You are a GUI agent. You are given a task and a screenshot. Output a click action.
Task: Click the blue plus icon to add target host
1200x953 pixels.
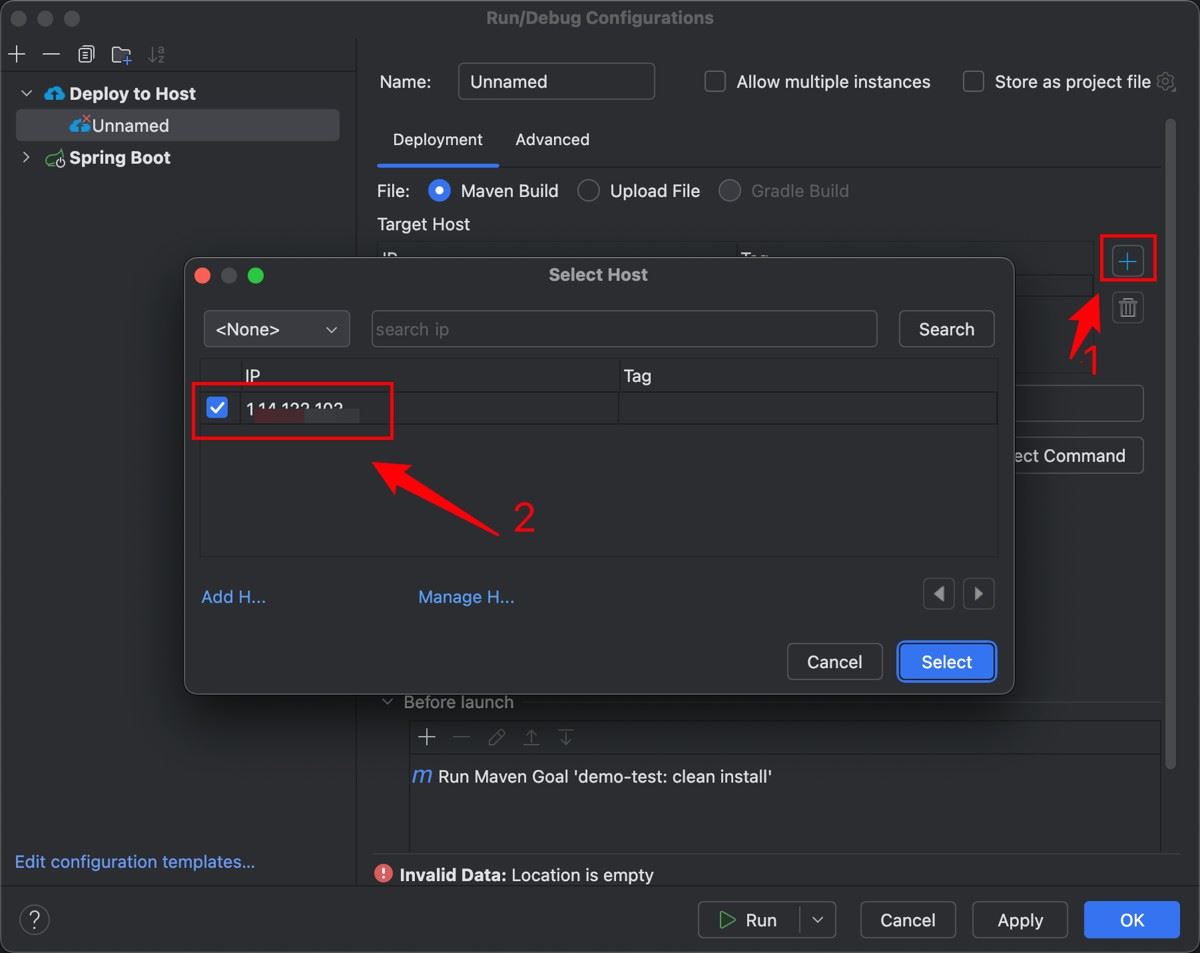1127,262
